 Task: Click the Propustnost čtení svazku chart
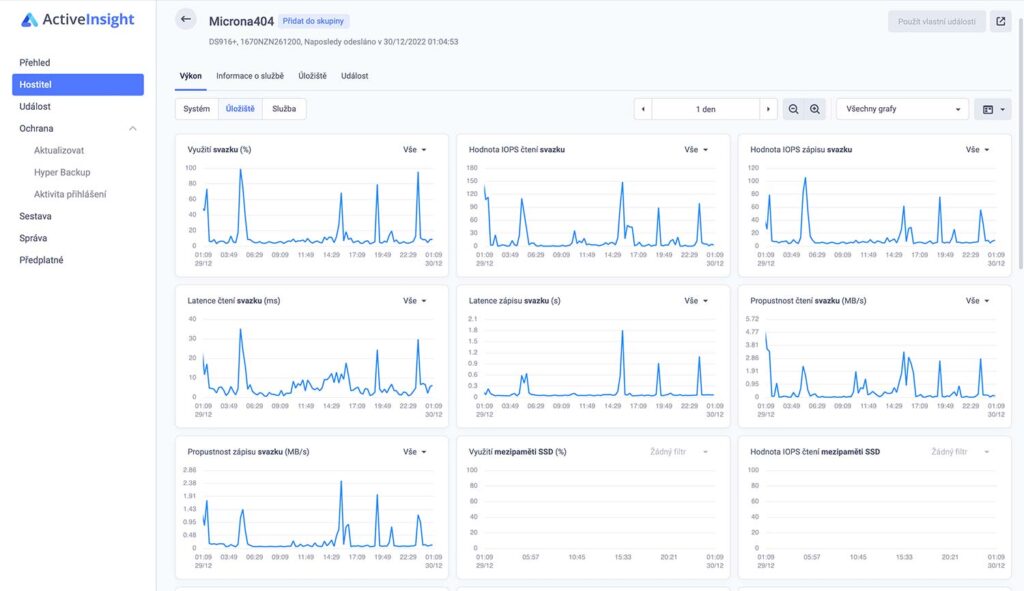coord(874,357)
